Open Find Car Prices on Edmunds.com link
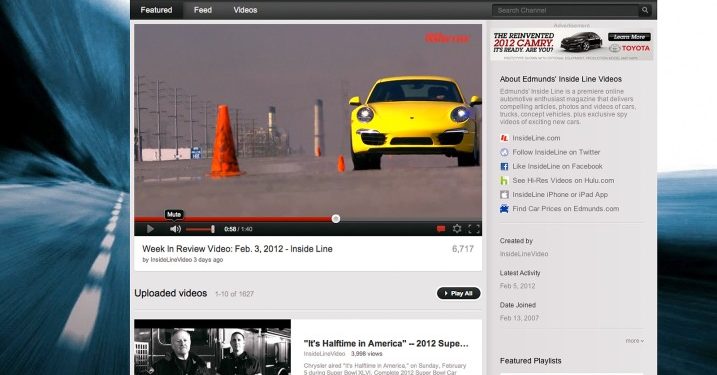 click(x=566, y=209)
